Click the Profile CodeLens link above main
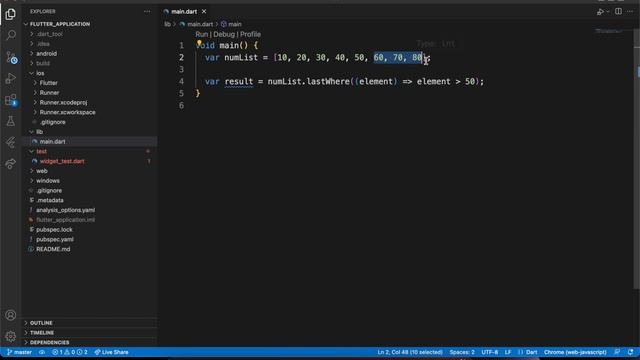Screen dimensions: 640x360 coord(250,34)
